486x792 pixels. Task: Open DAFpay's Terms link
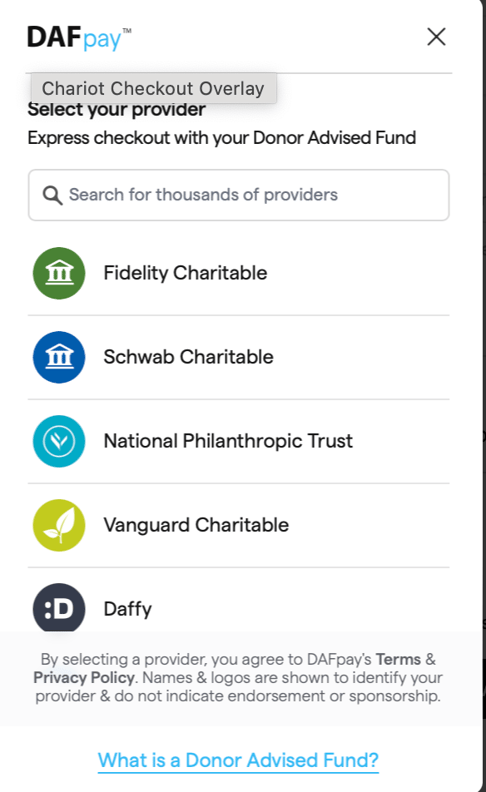(x=398, y=659)
